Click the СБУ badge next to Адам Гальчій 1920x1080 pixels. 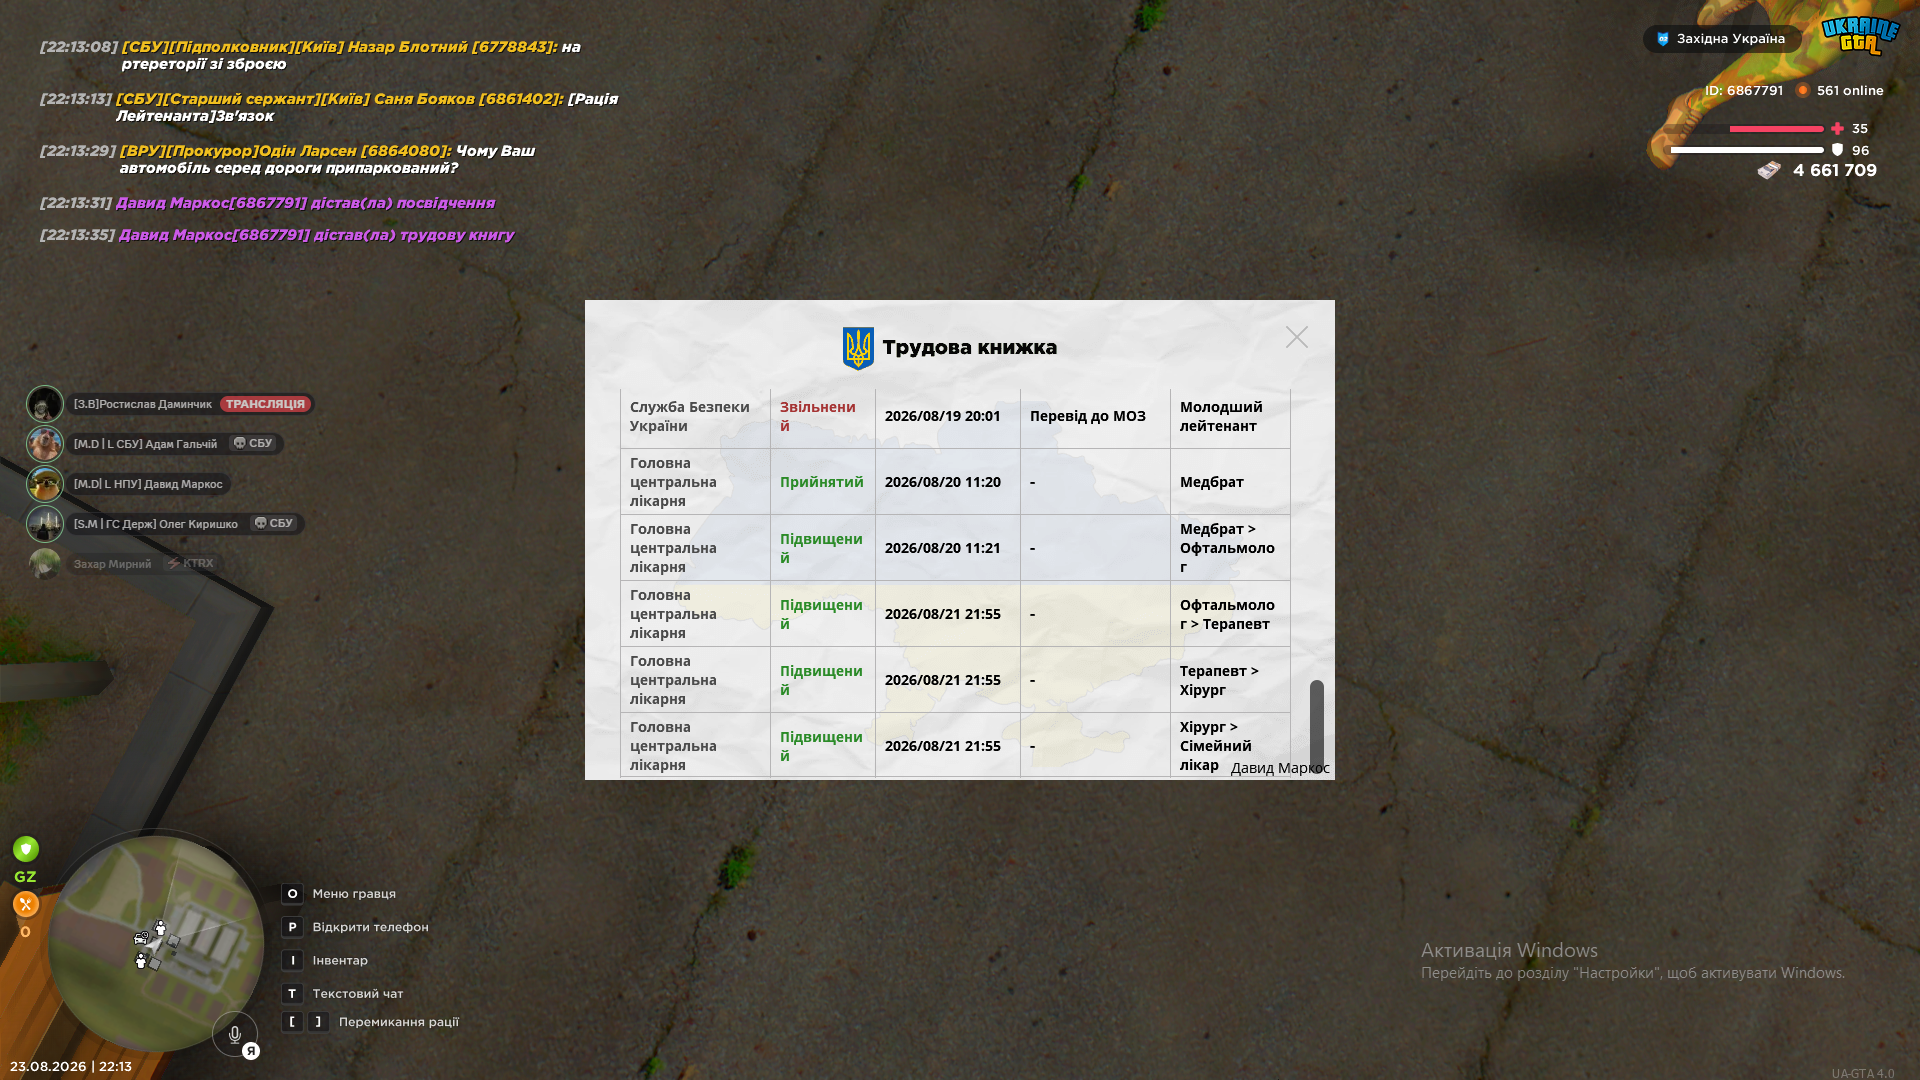point(253,443)
